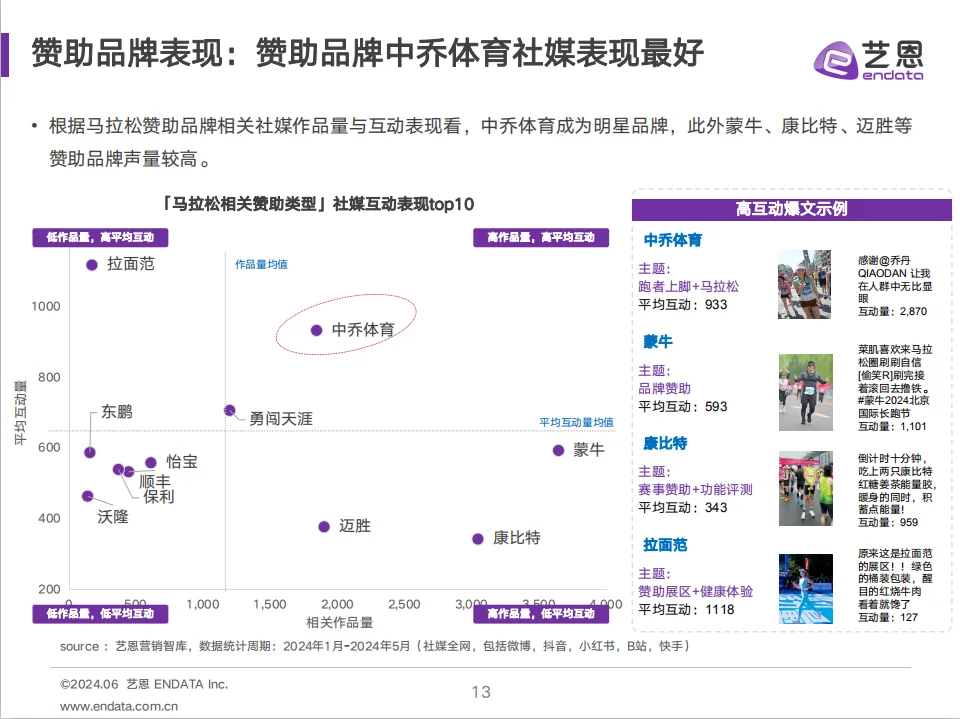
Task: Click the 怡宝 label in chart
Action: click(x=182, y=461)
